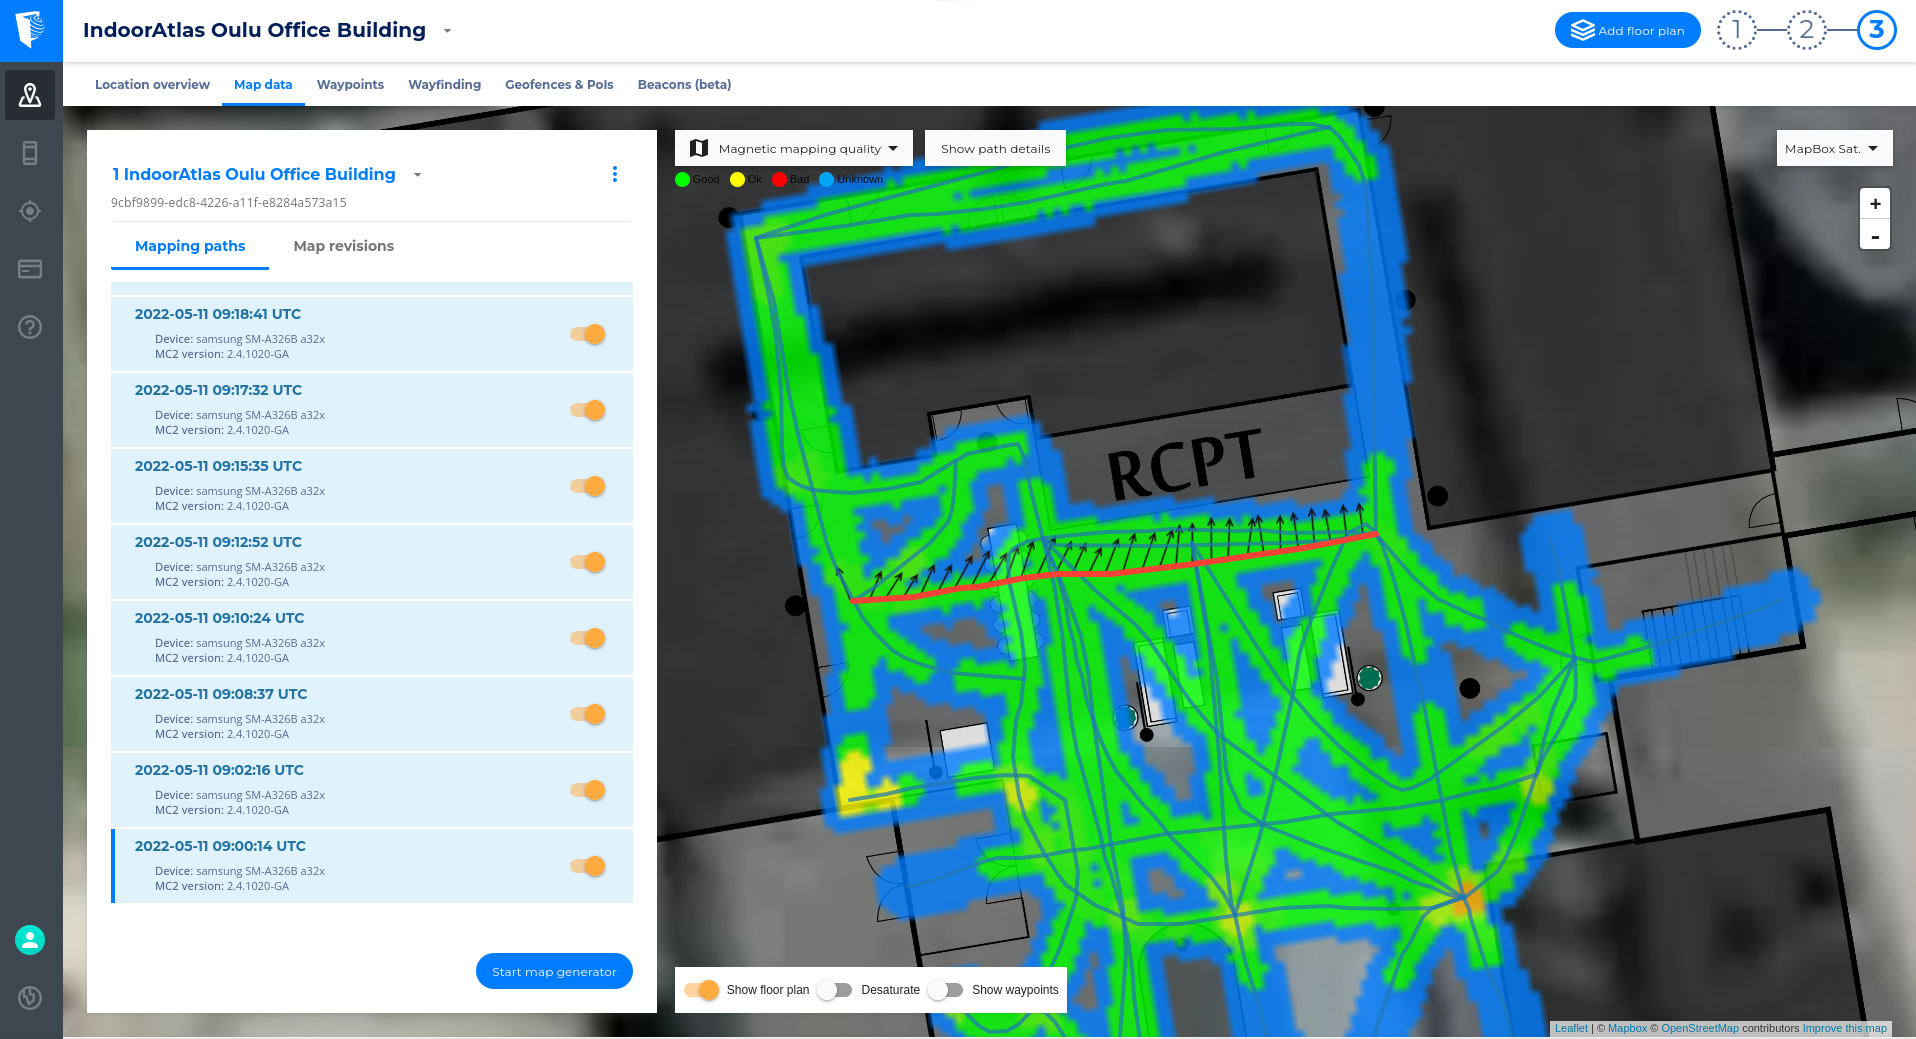Click the 1 IndoorAtlas Oulu Office Building floor name

point(254,174)
